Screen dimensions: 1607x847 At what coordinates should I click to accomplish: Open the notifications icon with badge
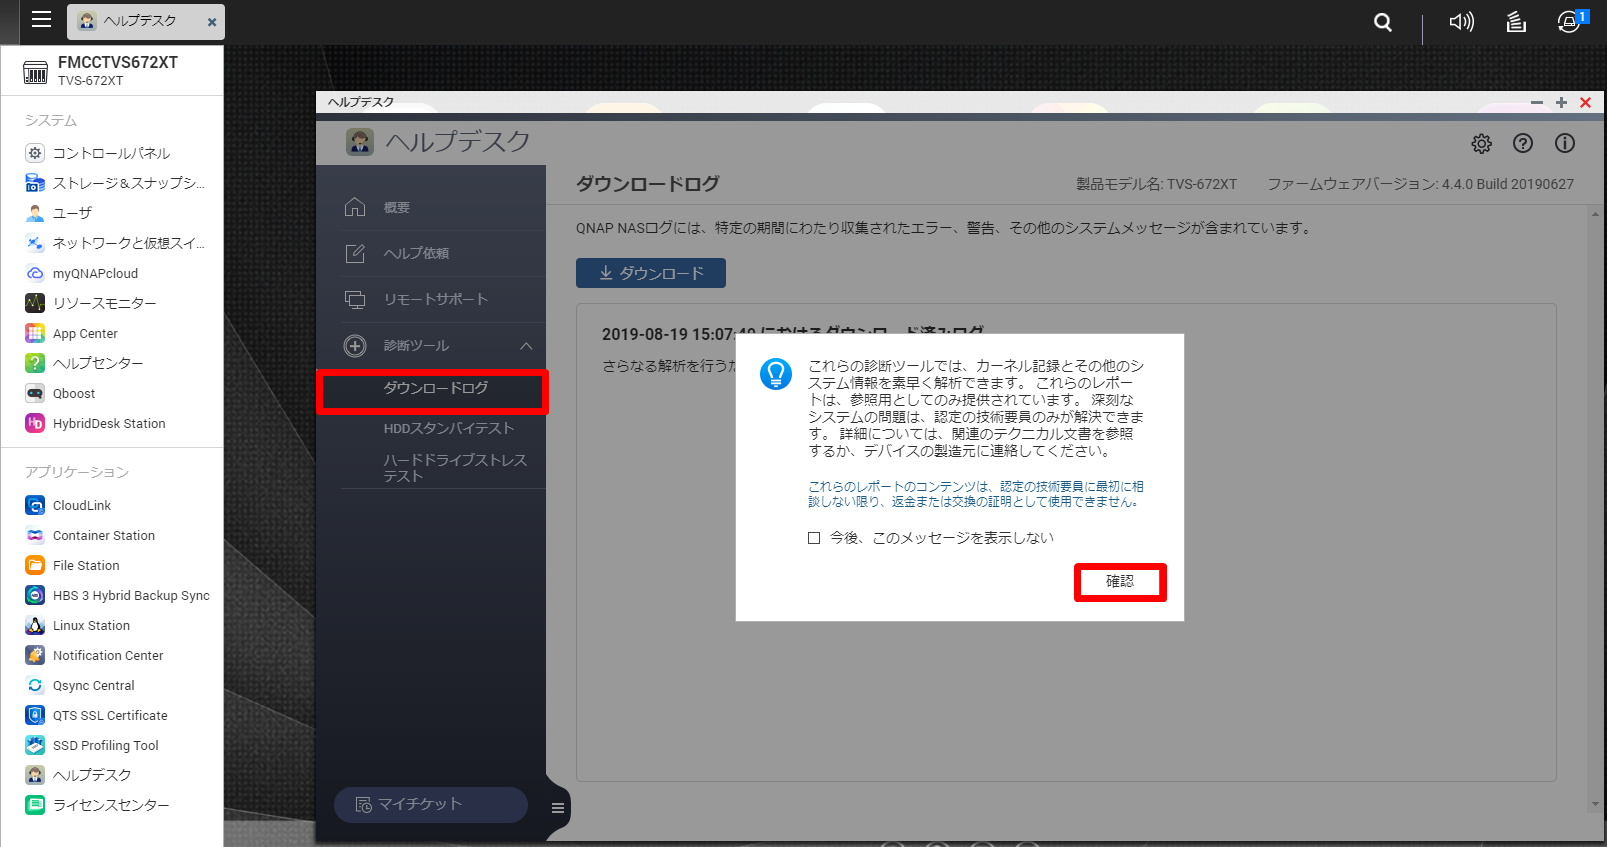(1571, 21)
